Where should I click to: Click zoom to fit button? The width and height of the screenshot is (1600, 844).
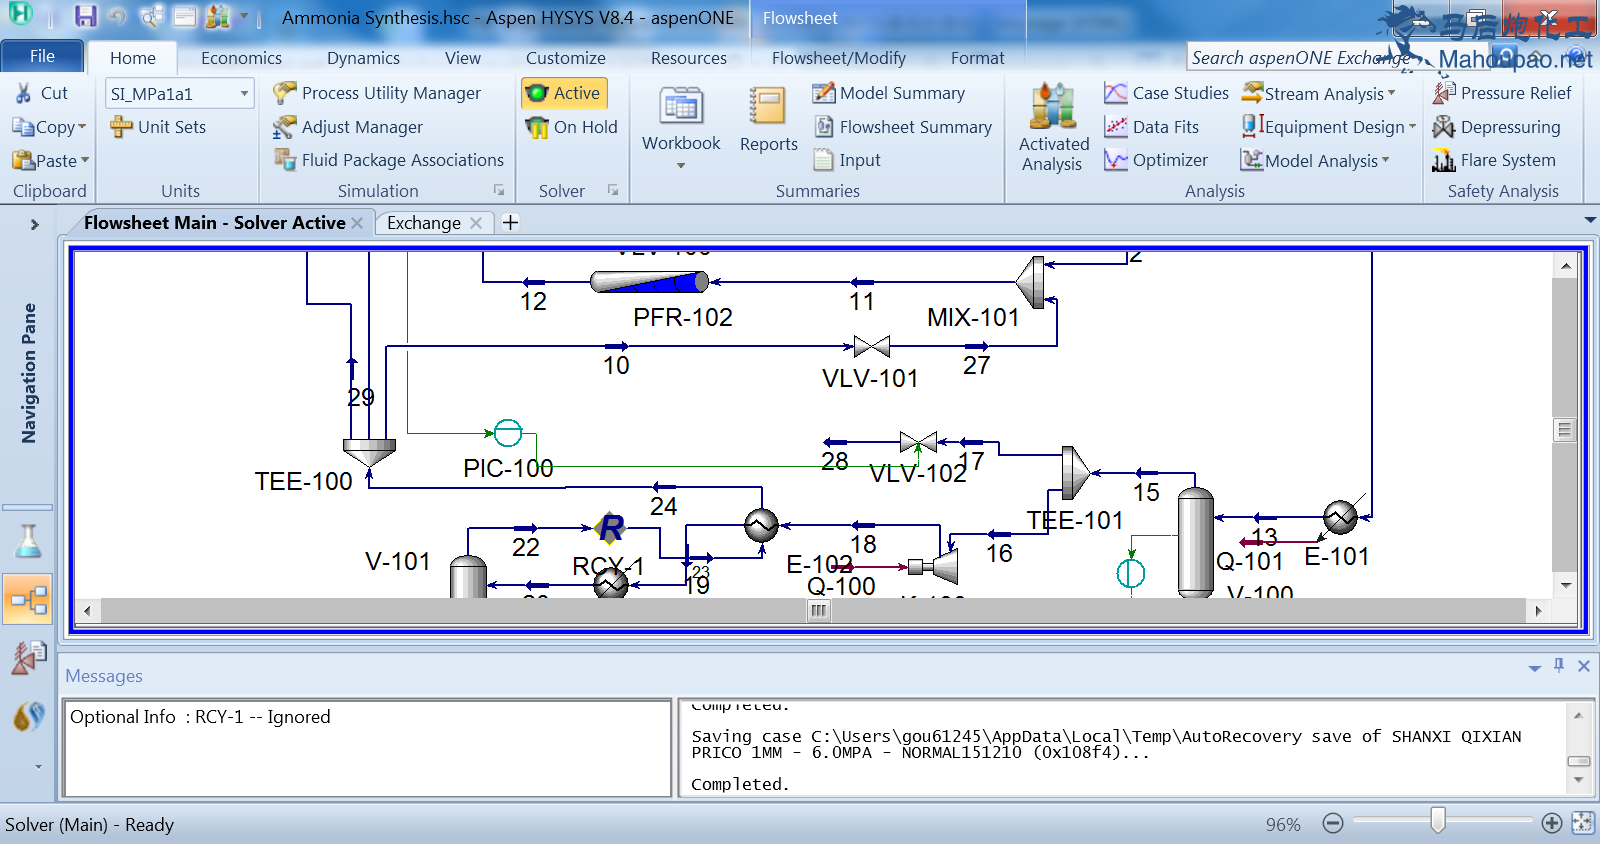click(1583, 823)
